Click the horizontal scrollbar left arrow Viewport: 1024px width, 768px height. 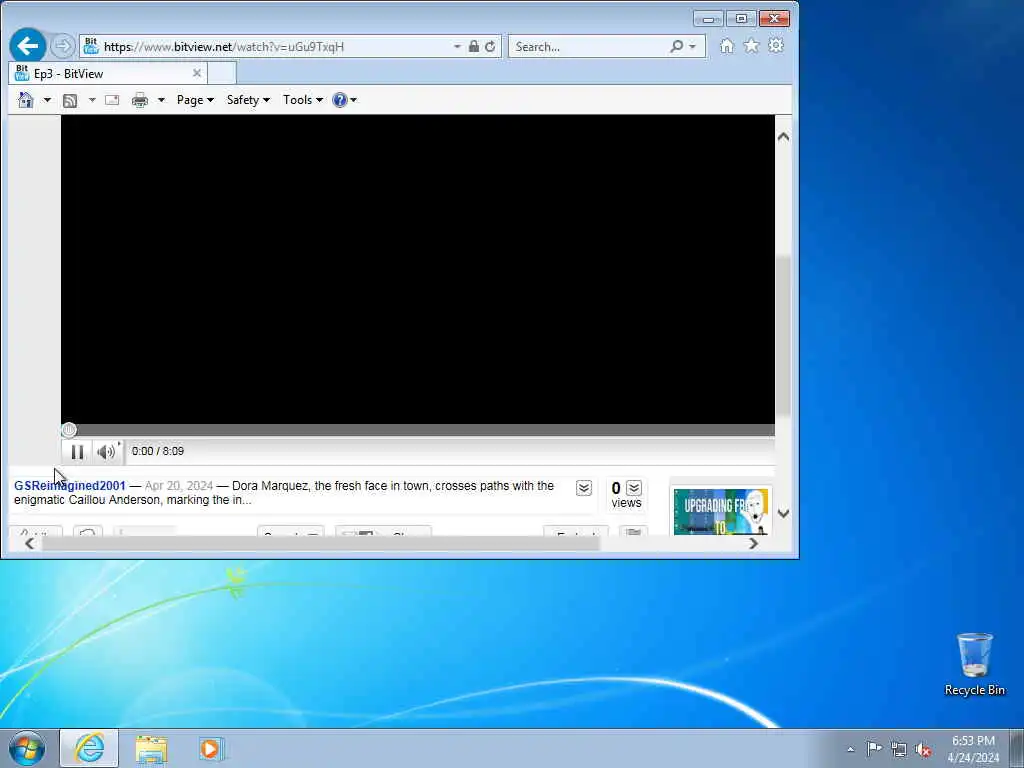29,543
